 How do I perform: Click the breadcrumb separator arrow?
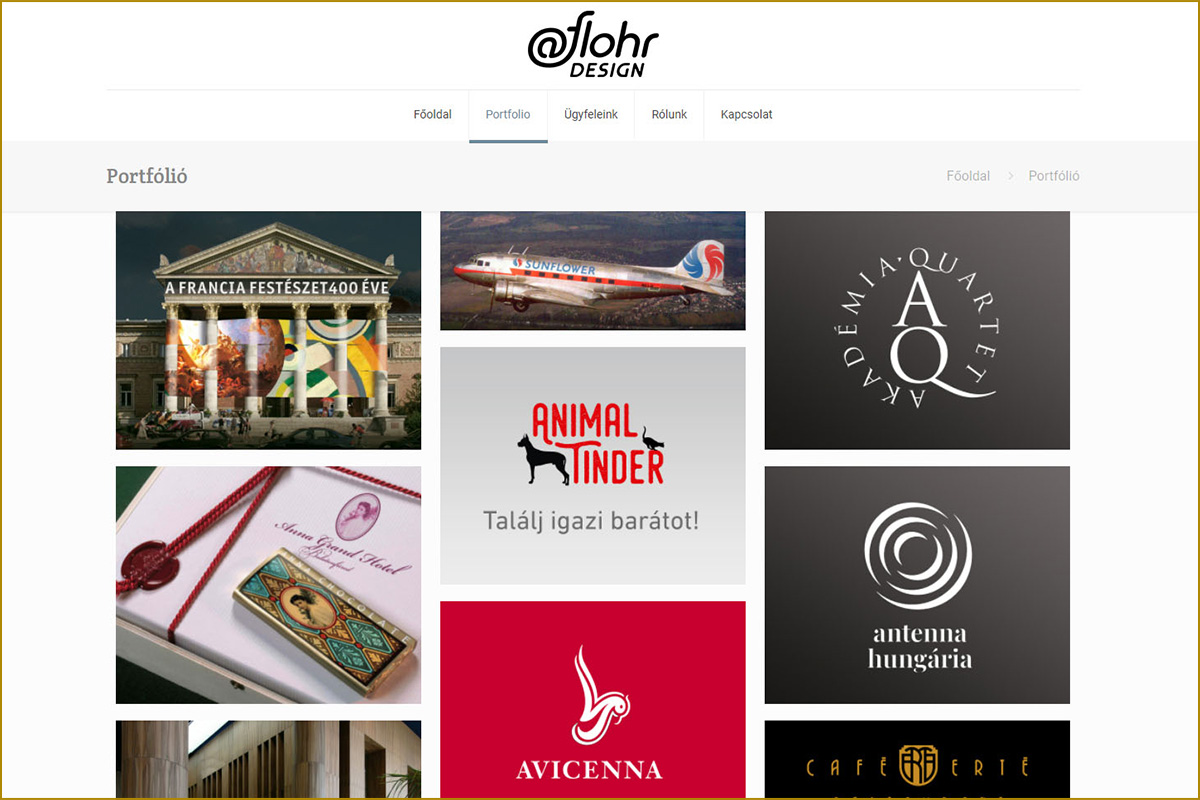1010,176
